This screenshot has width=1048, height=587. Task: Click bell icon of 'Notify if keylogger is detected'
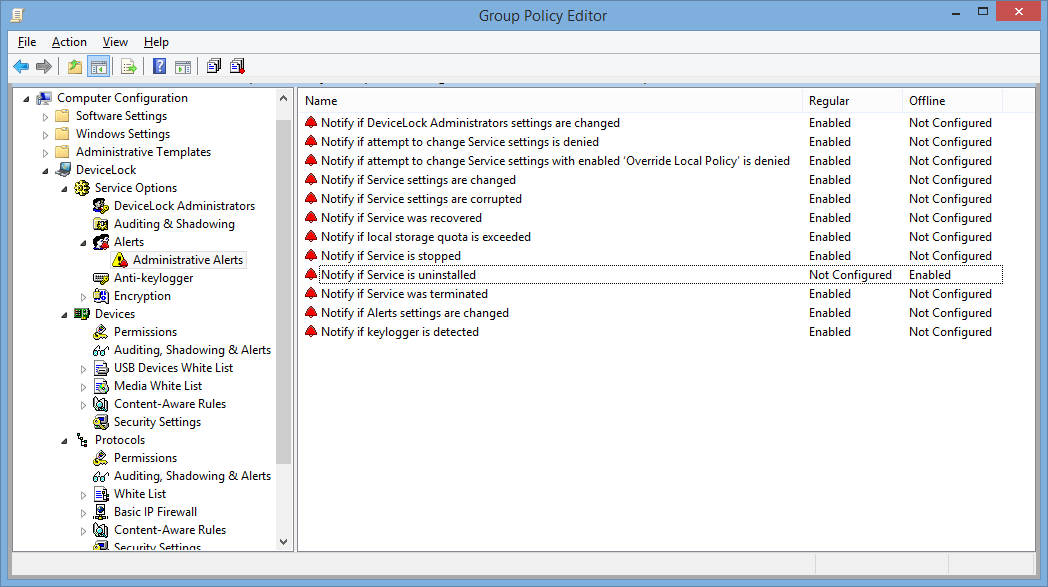[311, 332]
